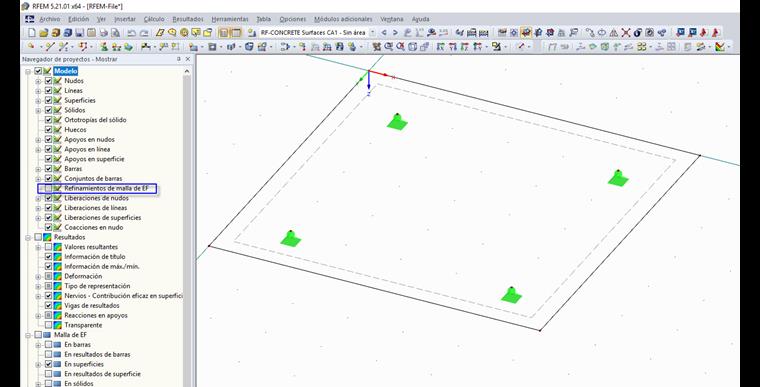Screen dimensions: 760x387
Task: Click the warning triangle icon in top toolbar
Action: pyautogui.click(x=614, y=32)
